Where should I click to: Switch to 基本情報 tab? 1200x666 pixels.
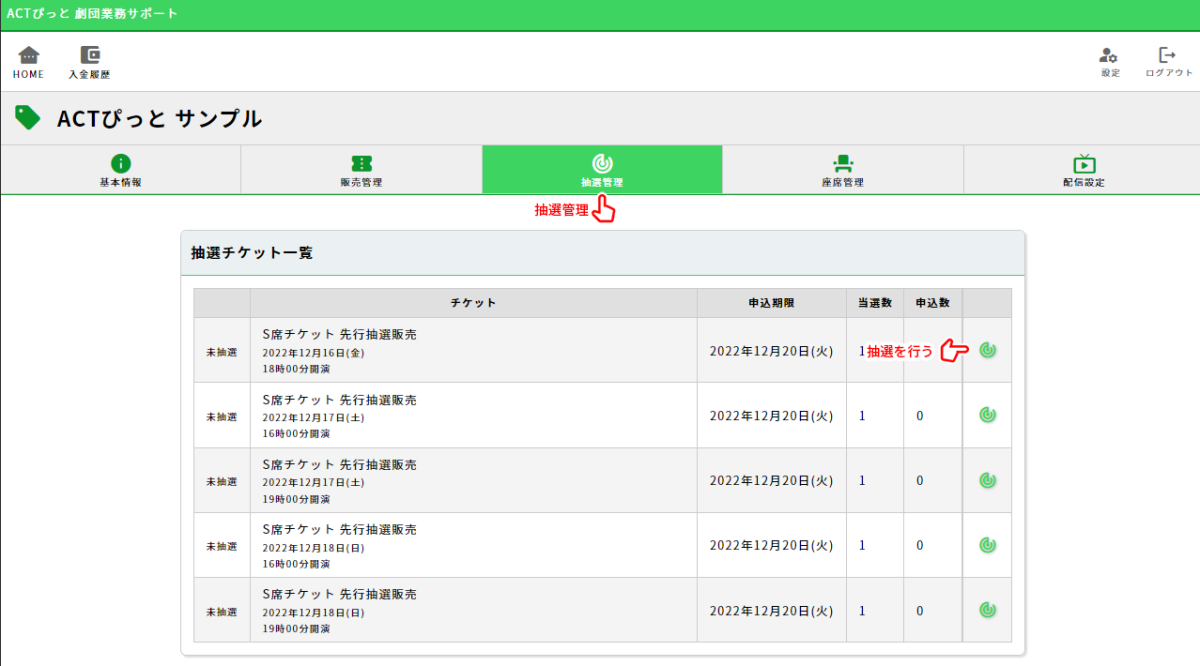[x=120, y=170]
